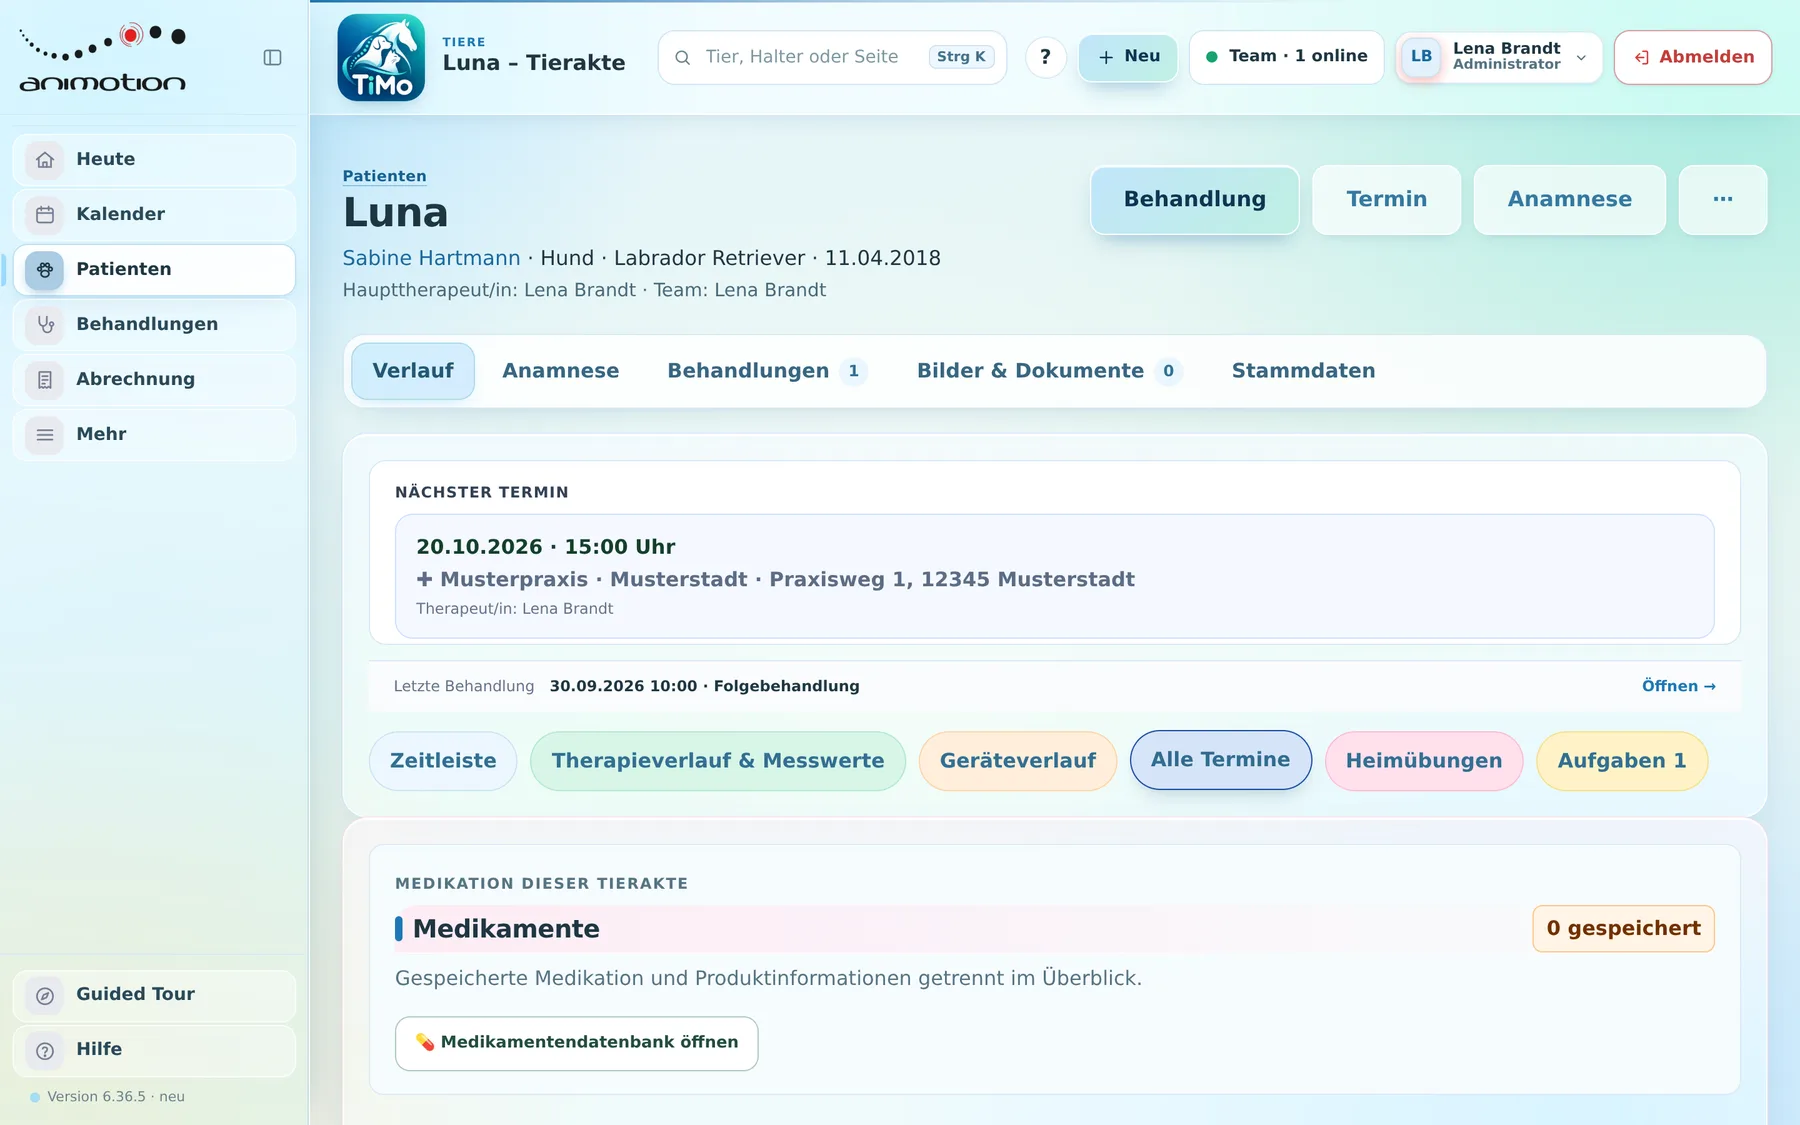Open help with the ? button

click(x=1046, y=57)
